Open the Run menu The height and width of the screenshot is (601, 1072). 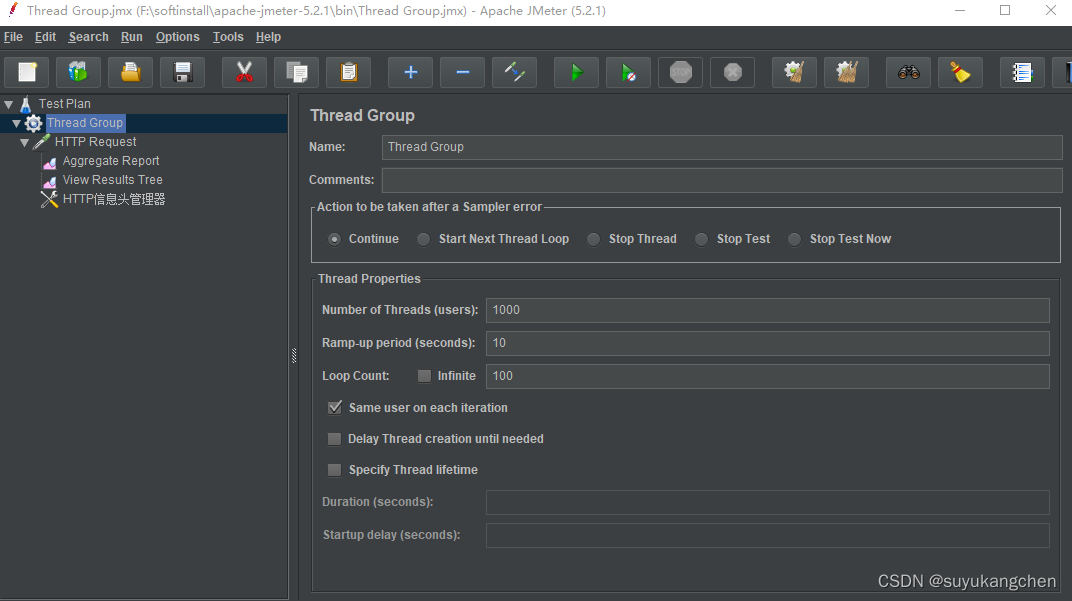coord(131,37)
